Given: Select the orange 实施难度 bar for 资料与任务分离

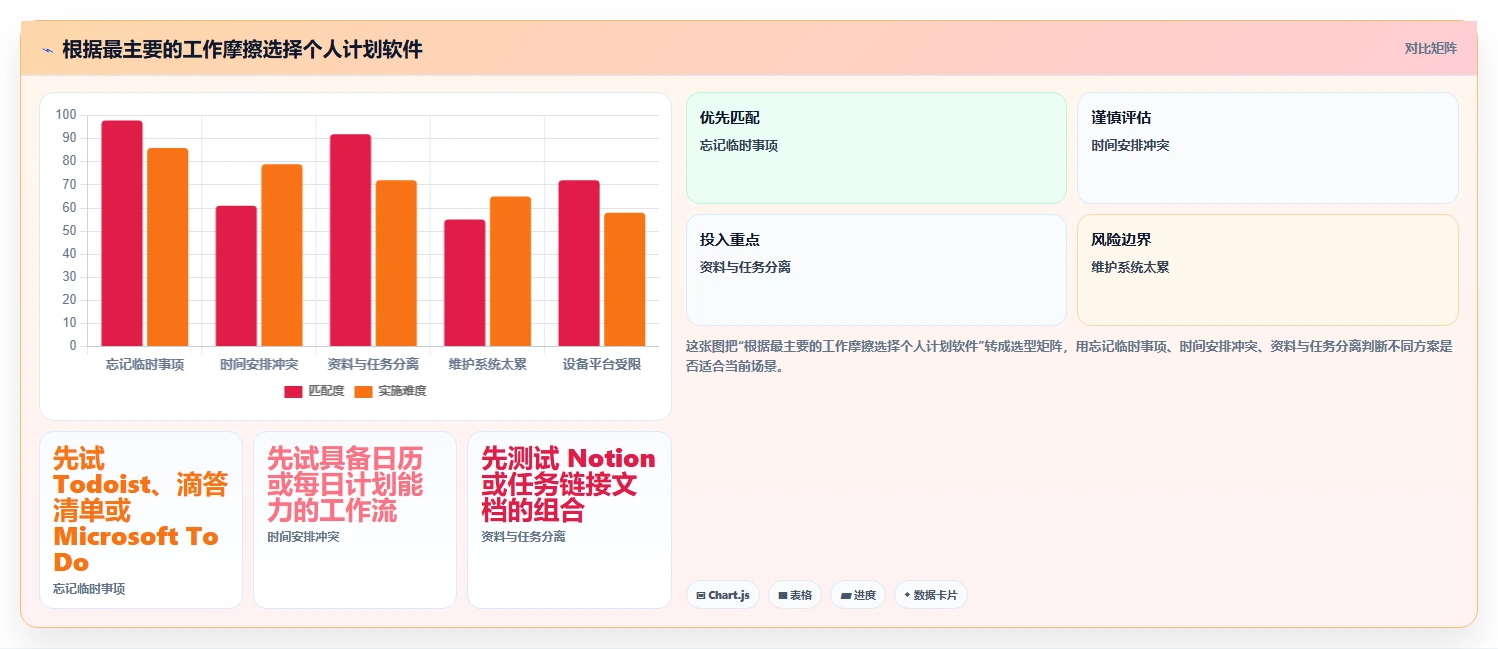Looking at the screenshot, I should point(396,263).
